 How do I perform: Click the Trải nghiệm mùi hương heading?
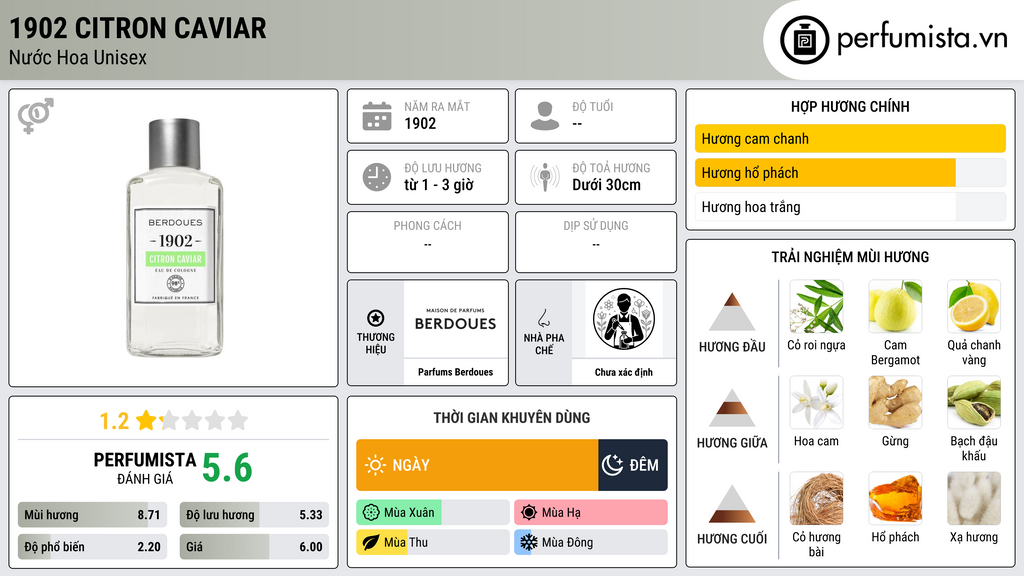click(x=850, y=257)
